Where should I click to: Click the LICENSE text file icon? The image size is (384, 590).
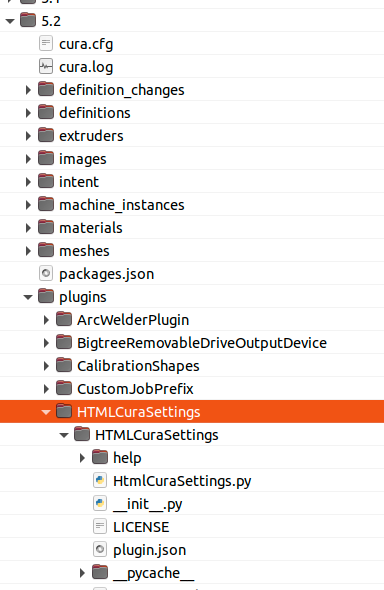tap(100, 526)
